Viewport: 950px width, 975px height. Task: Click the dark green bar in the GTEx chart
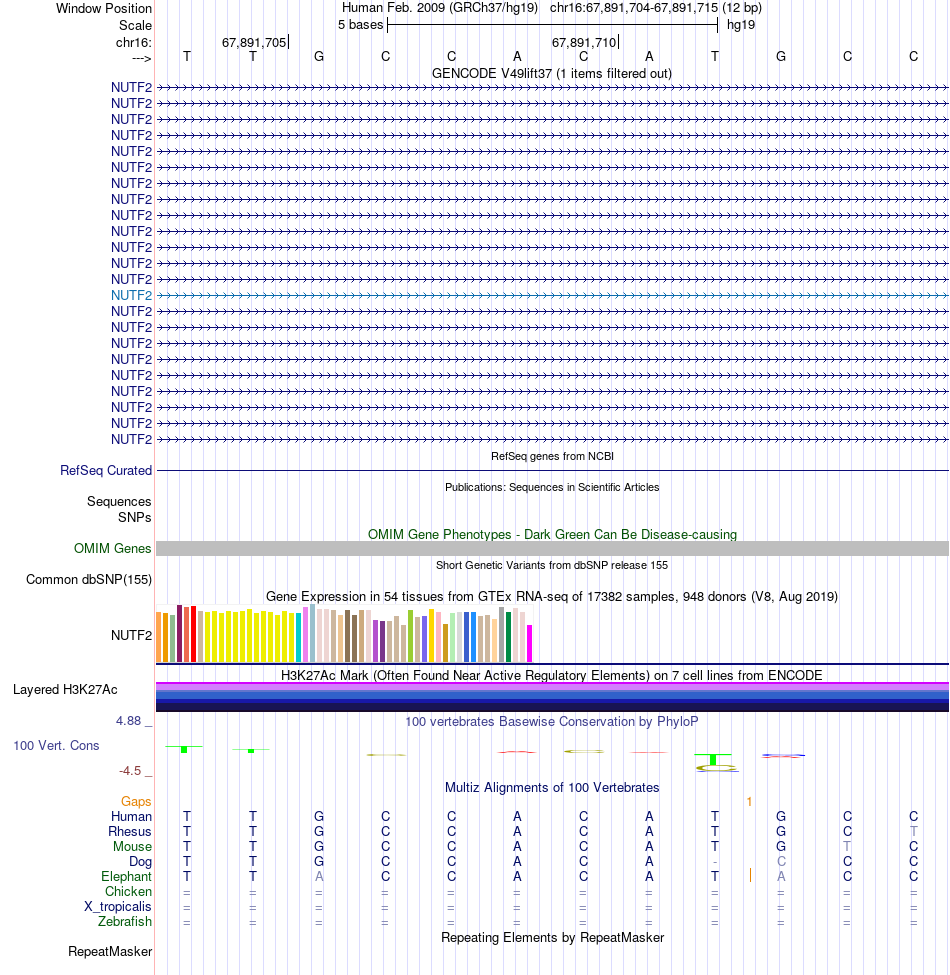click(509, 637)
